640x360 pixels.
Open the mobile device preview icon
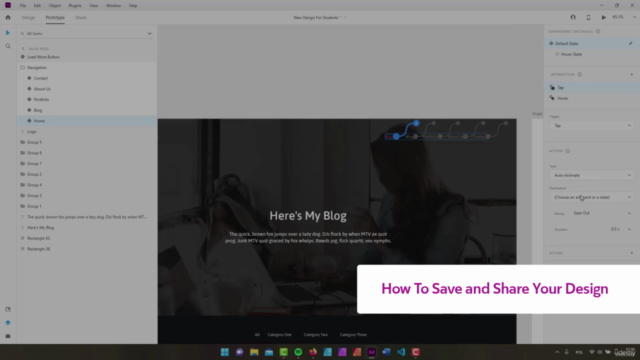588,18
